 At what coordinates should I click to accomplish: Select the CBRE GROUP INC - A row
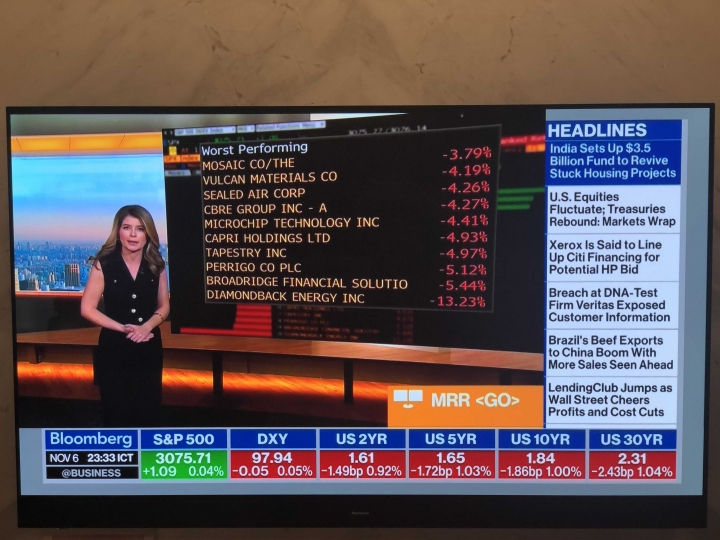(x=346, y=206)
